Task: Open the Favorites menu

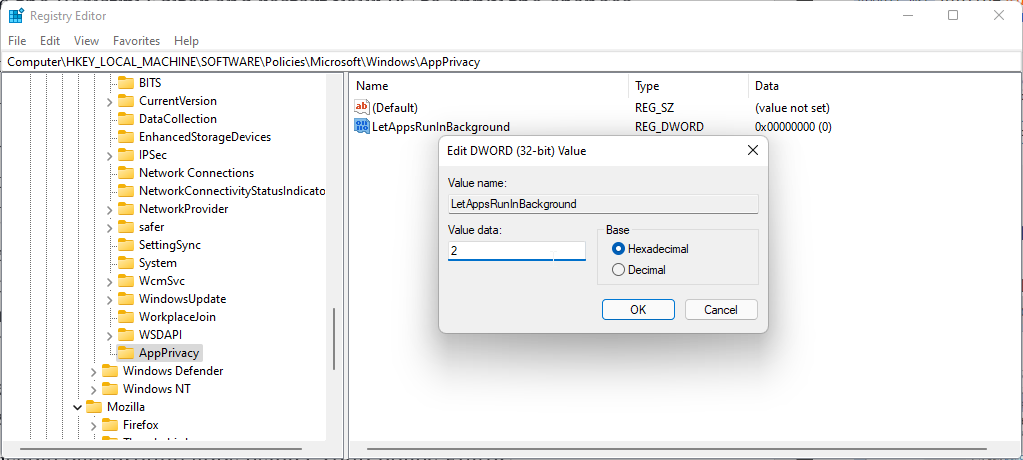Action: tap(136, 41)
